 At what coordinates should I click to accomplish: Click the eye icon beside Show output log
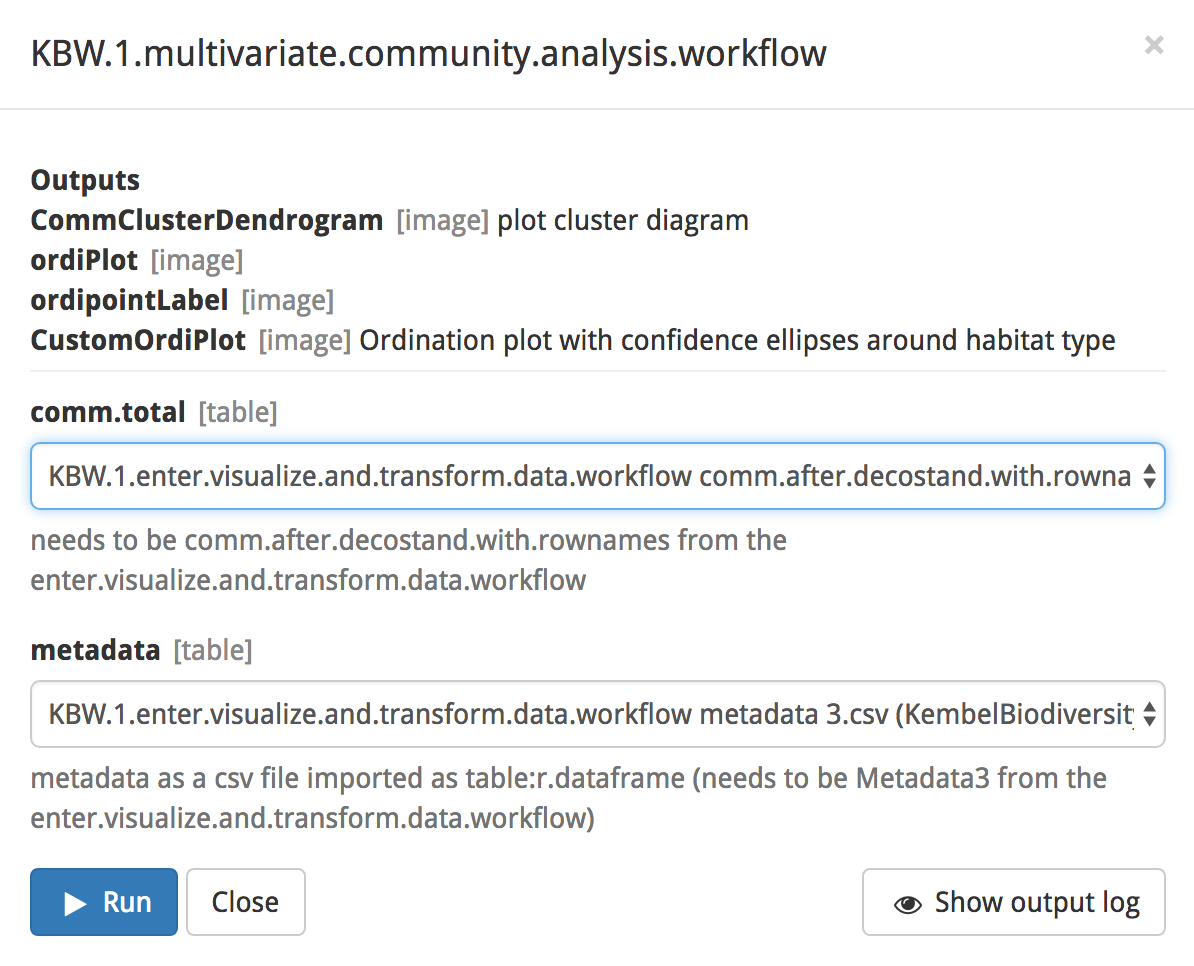[x=907, y=904]
